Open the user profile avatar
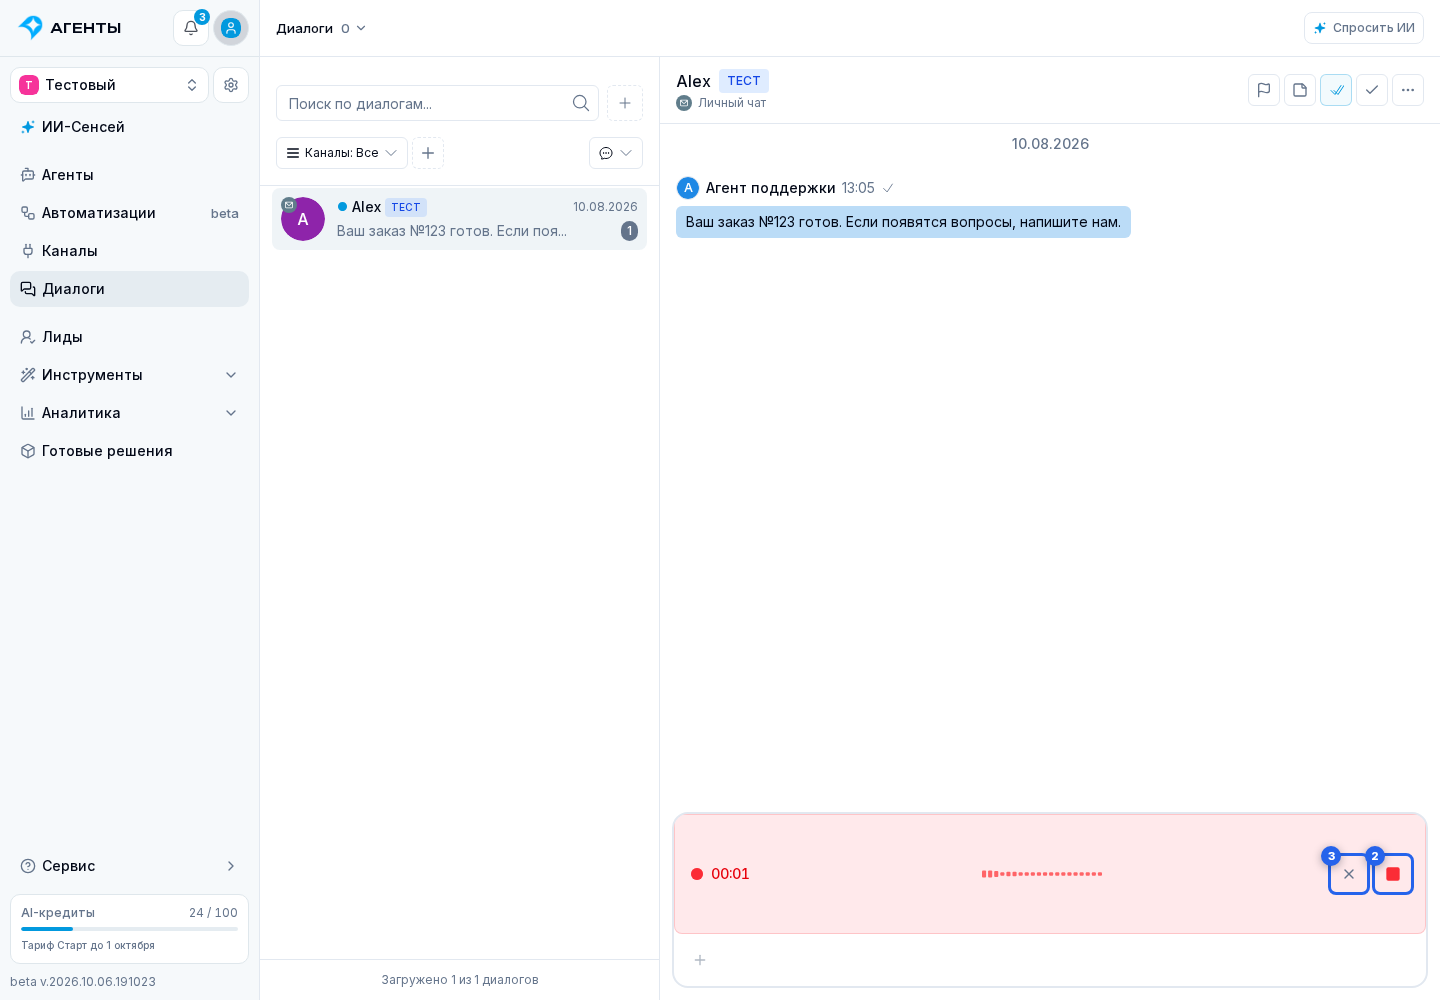 [x=231, y=28]
